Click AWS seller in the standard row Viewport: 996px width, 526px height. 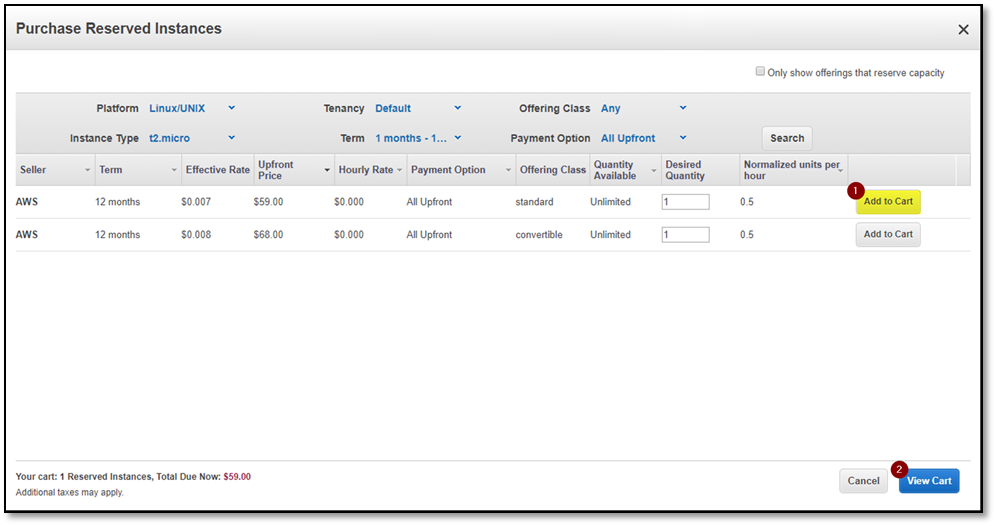(27, 202)
